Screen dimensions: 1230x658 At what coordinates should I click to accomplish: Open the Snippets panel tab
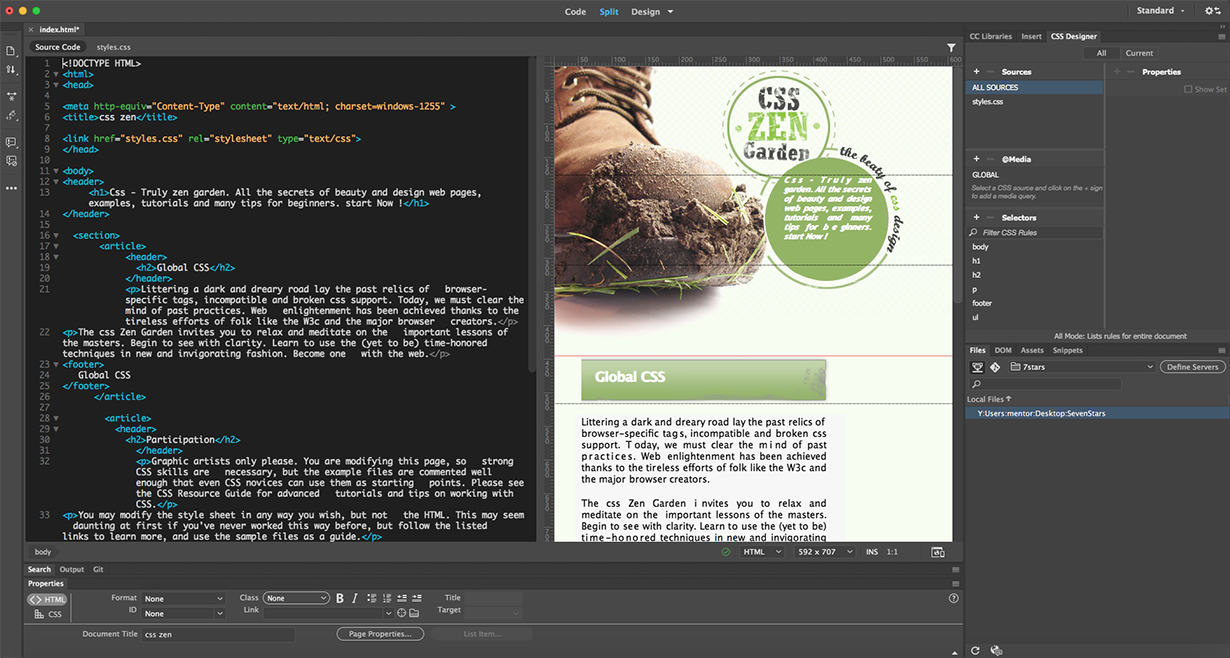point(1067,351)
